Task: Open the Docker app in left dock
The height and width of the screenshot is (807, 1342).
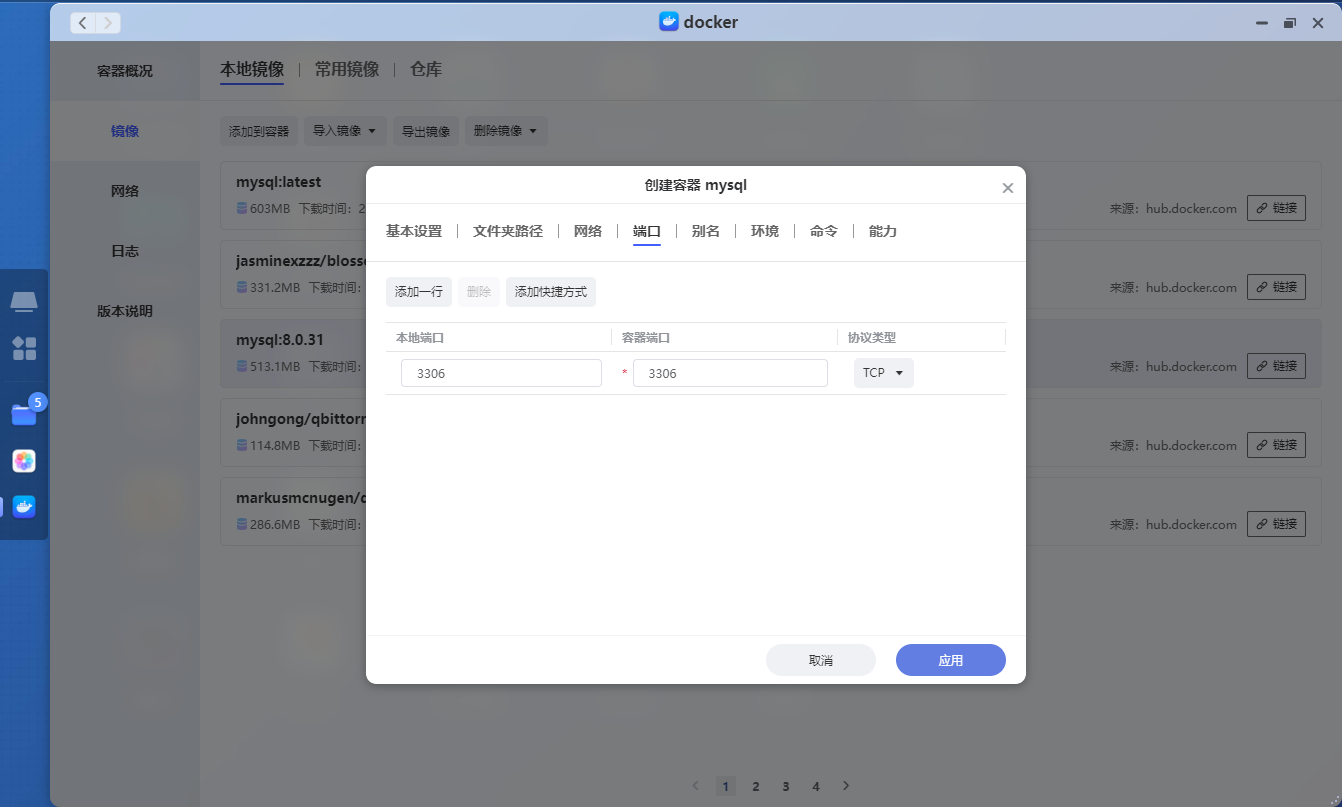Action: (24, 507)
